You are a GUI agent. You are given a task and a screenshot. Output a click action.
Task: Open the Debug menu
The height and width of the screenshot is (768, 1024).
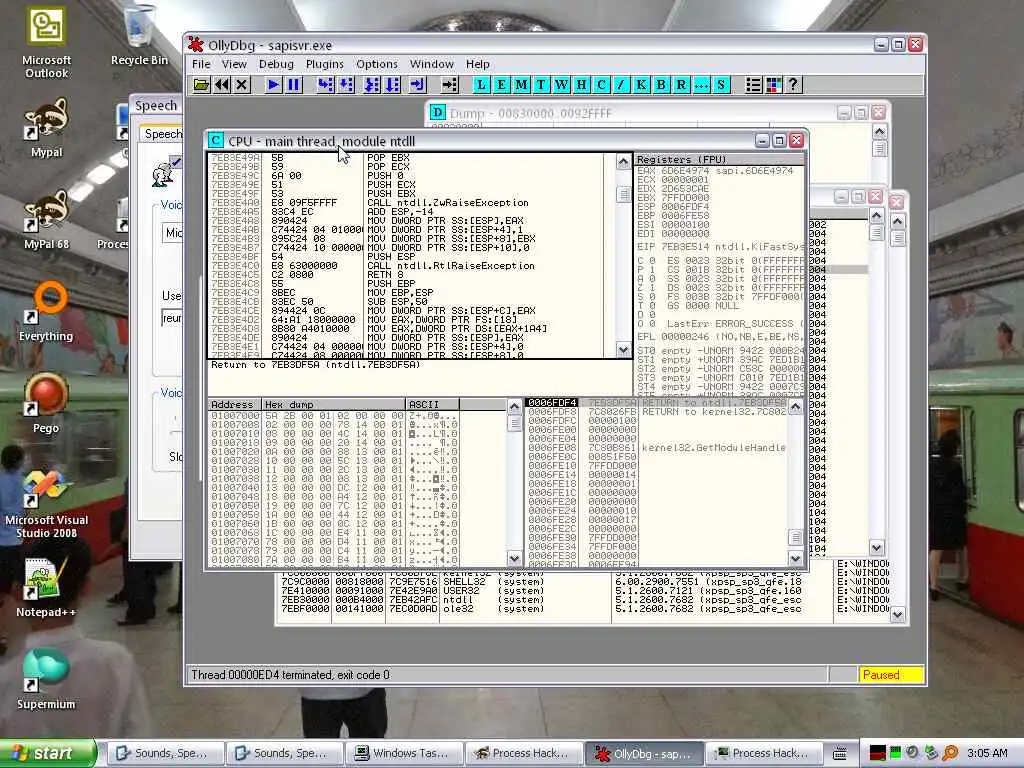point(276,64)
